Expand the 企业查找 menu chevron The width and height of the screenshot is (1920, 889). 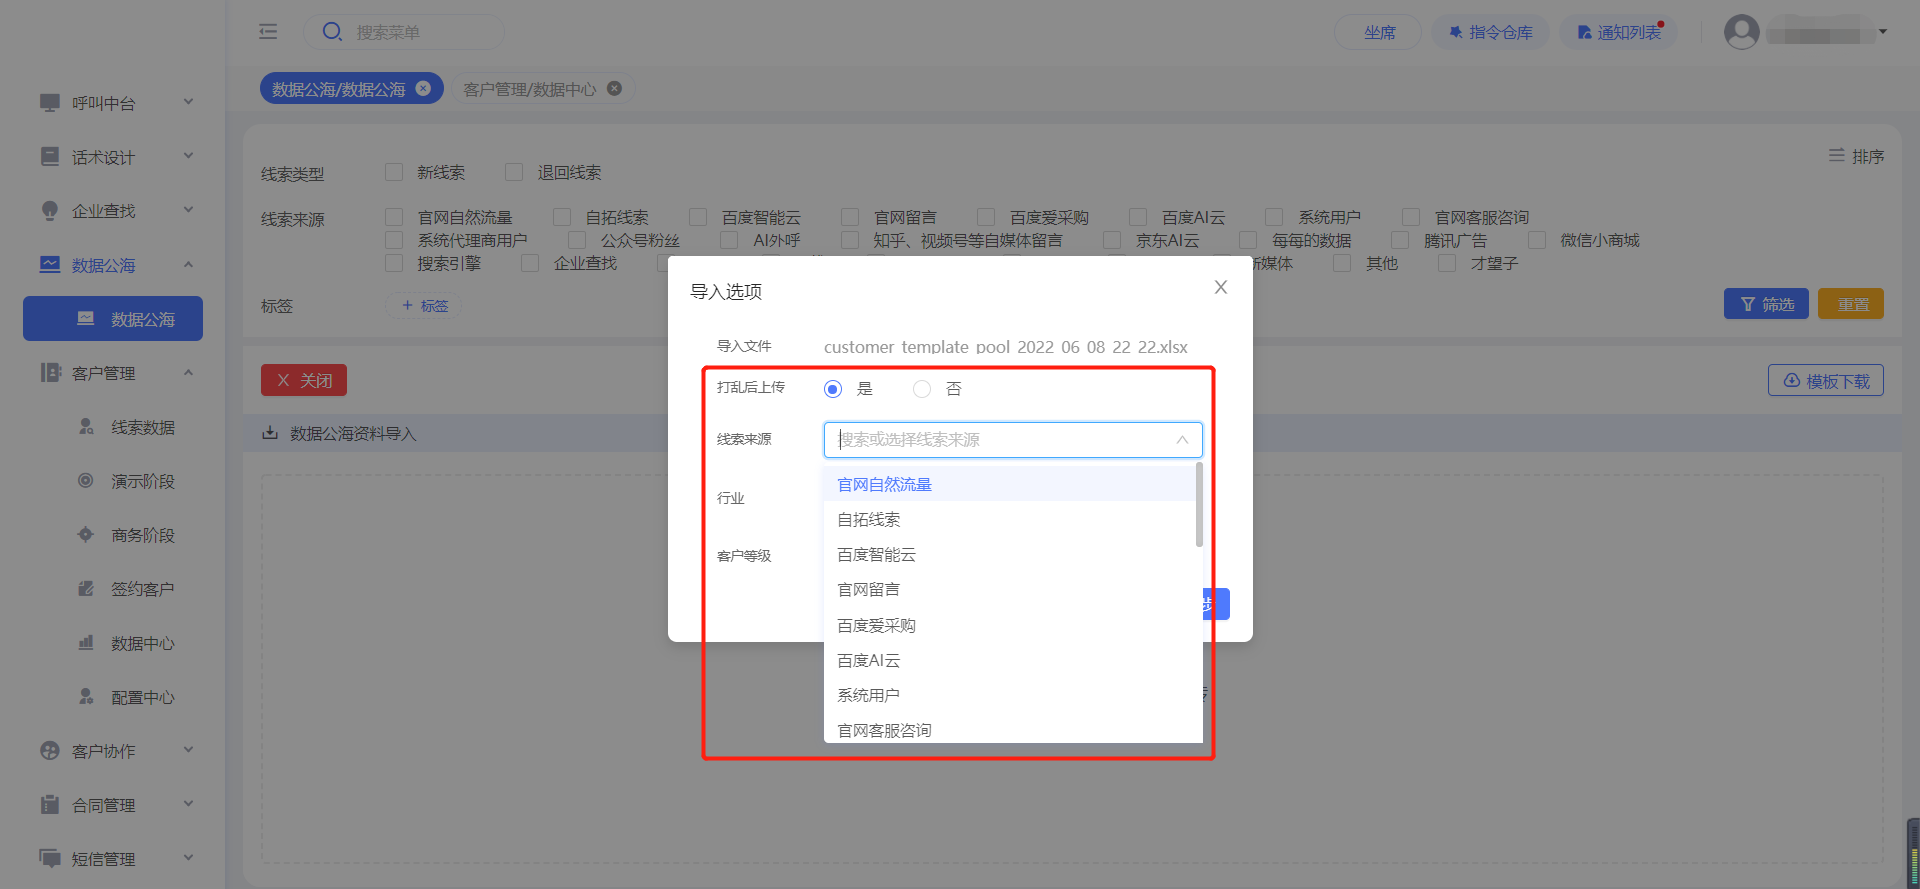pyautogui.click(x=188, y=210)
